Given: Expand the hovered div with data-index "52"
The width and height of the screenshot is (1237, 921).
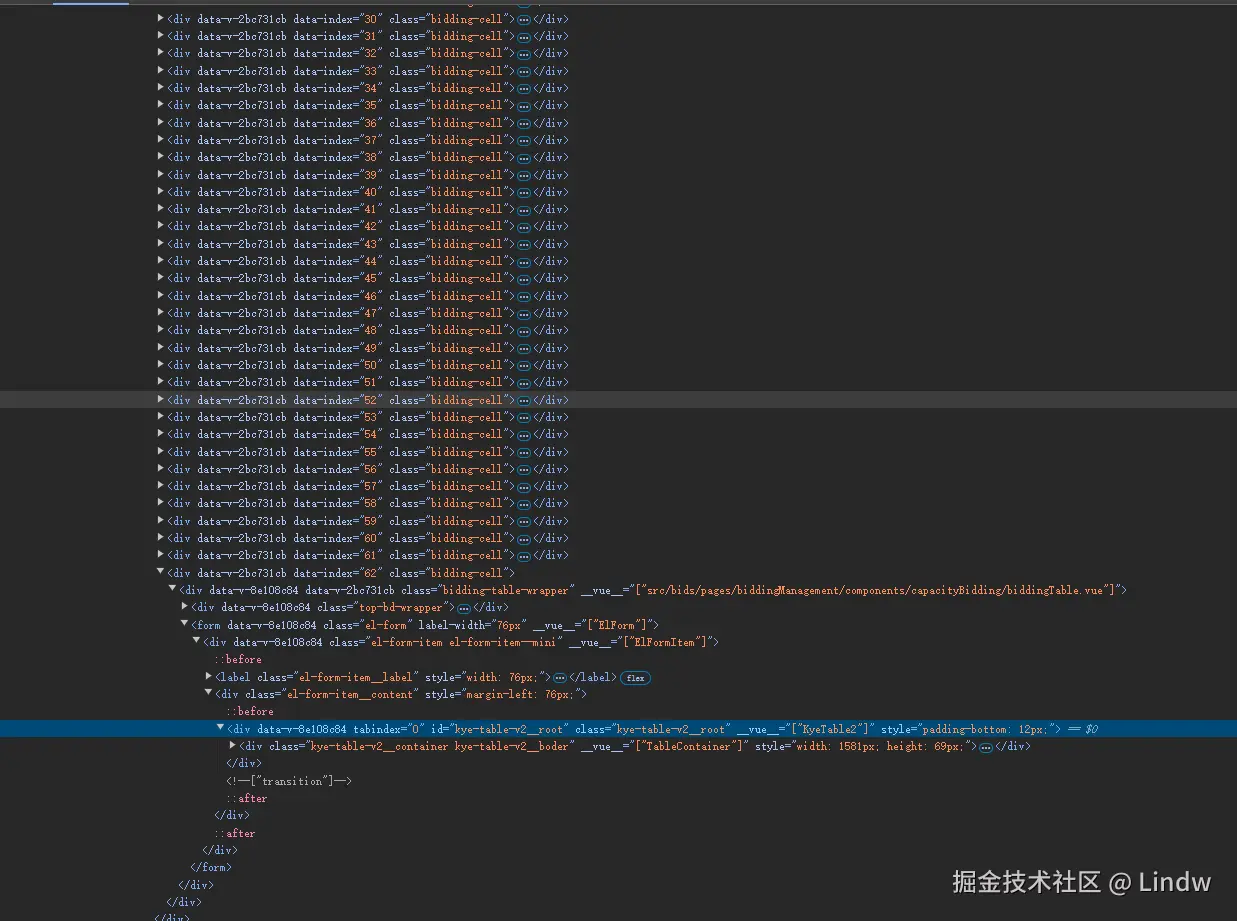Looking at the screenshot, I should coord(161,400).
